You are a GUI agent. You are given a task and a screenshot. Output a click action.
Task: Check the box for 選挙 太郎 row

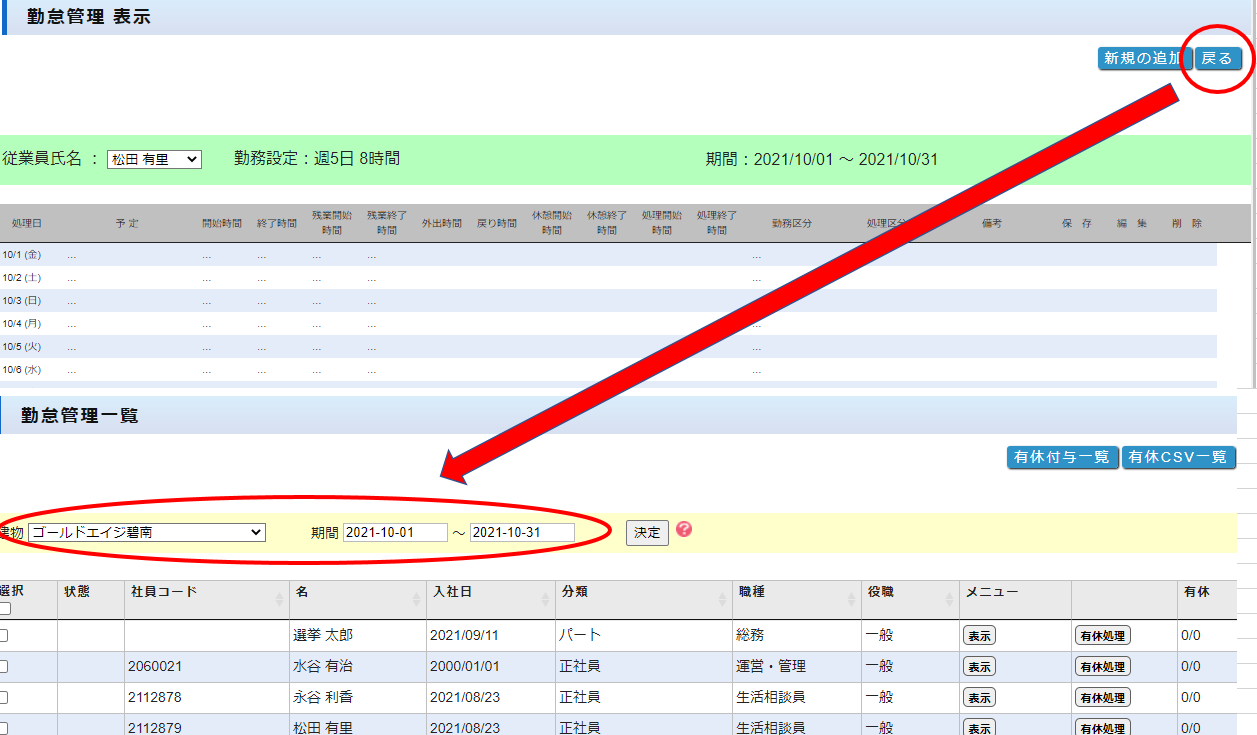pyautogui.click(x=4, y=636)
